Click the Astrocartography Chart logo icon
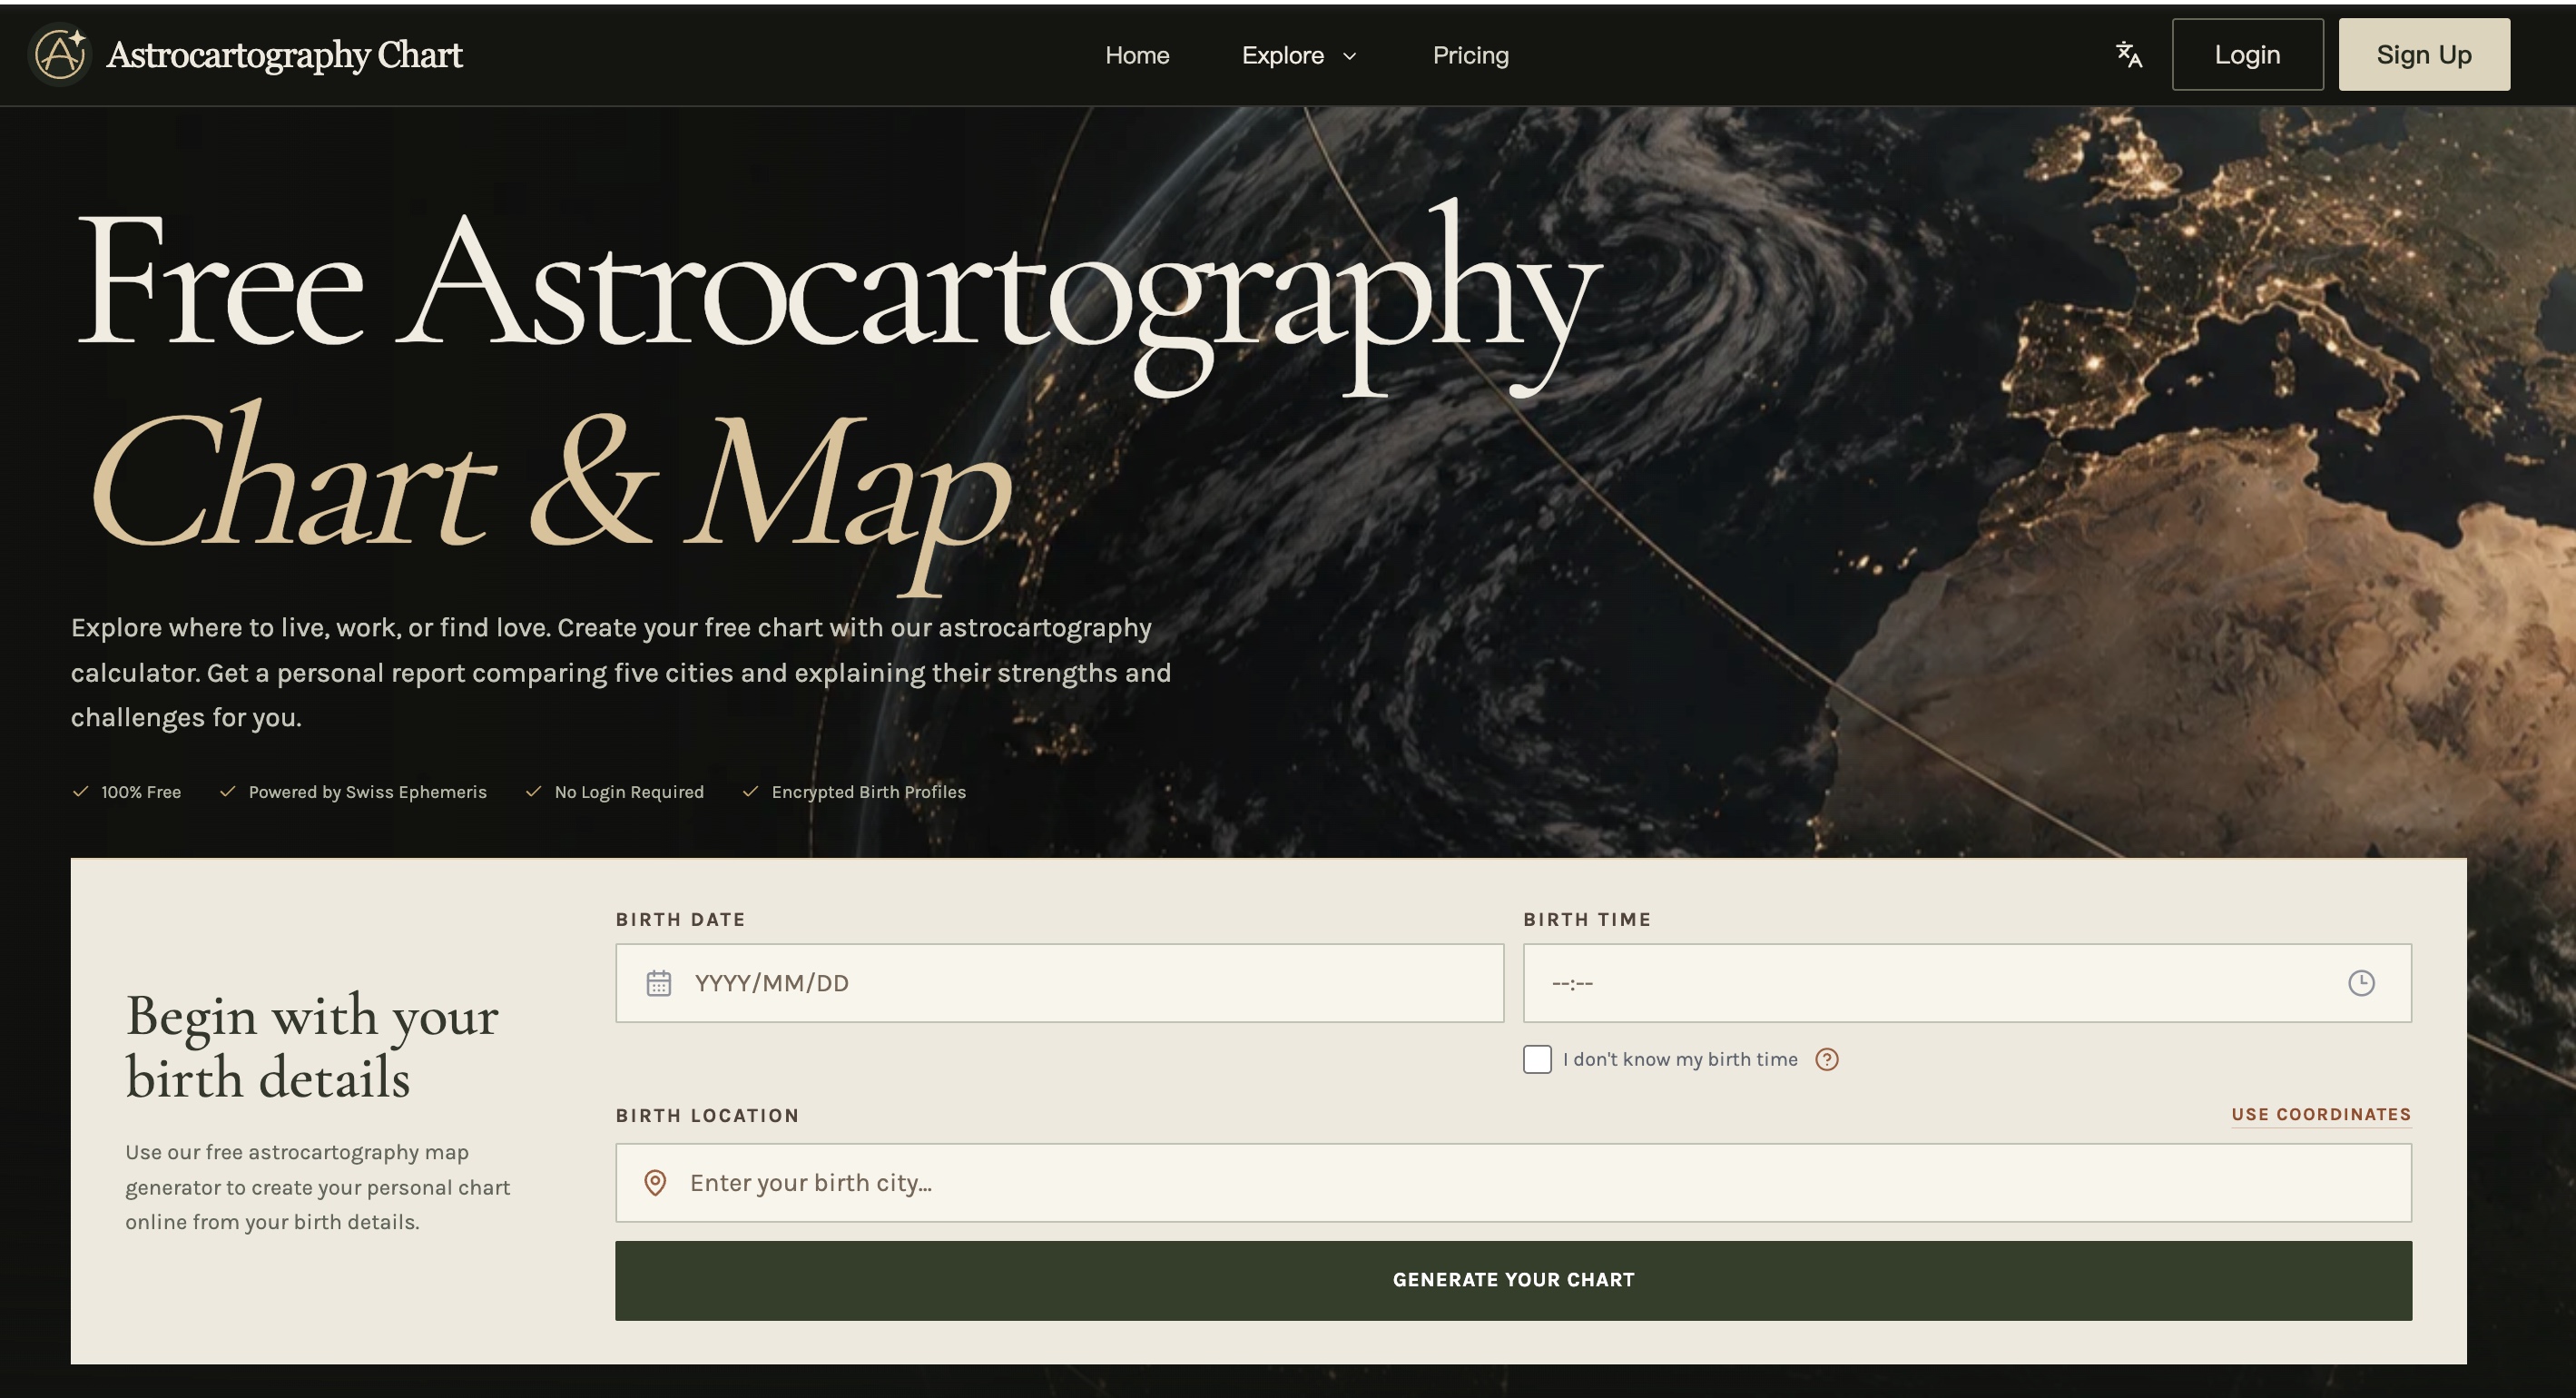The image size is (2576, 1398). 59,54
